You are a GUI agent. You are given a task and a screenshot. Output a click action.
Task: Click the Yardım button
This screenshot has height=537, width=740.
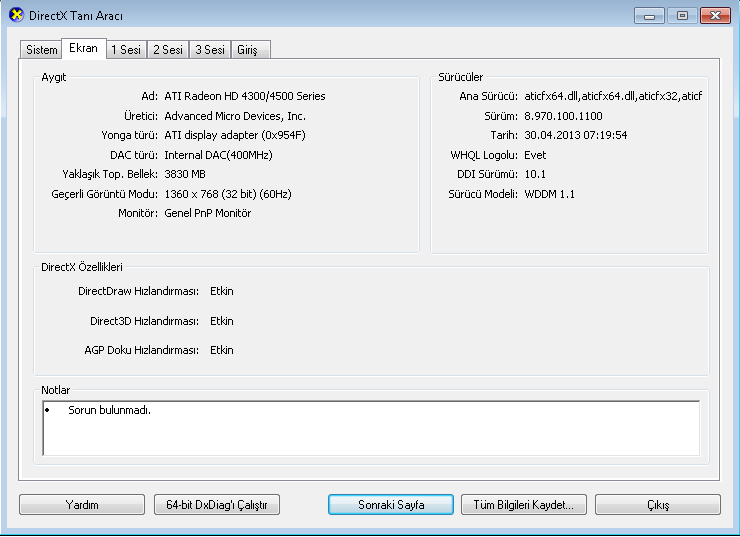(82, 505)
